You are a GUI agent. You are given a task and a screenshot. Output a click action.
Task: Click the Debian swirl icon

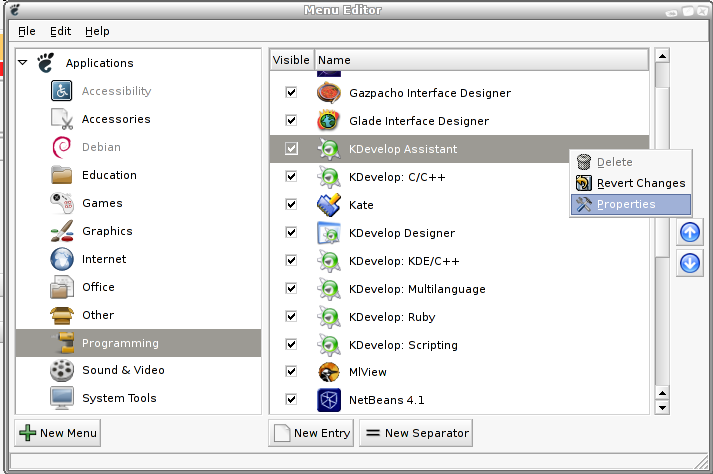pos(61,147)
